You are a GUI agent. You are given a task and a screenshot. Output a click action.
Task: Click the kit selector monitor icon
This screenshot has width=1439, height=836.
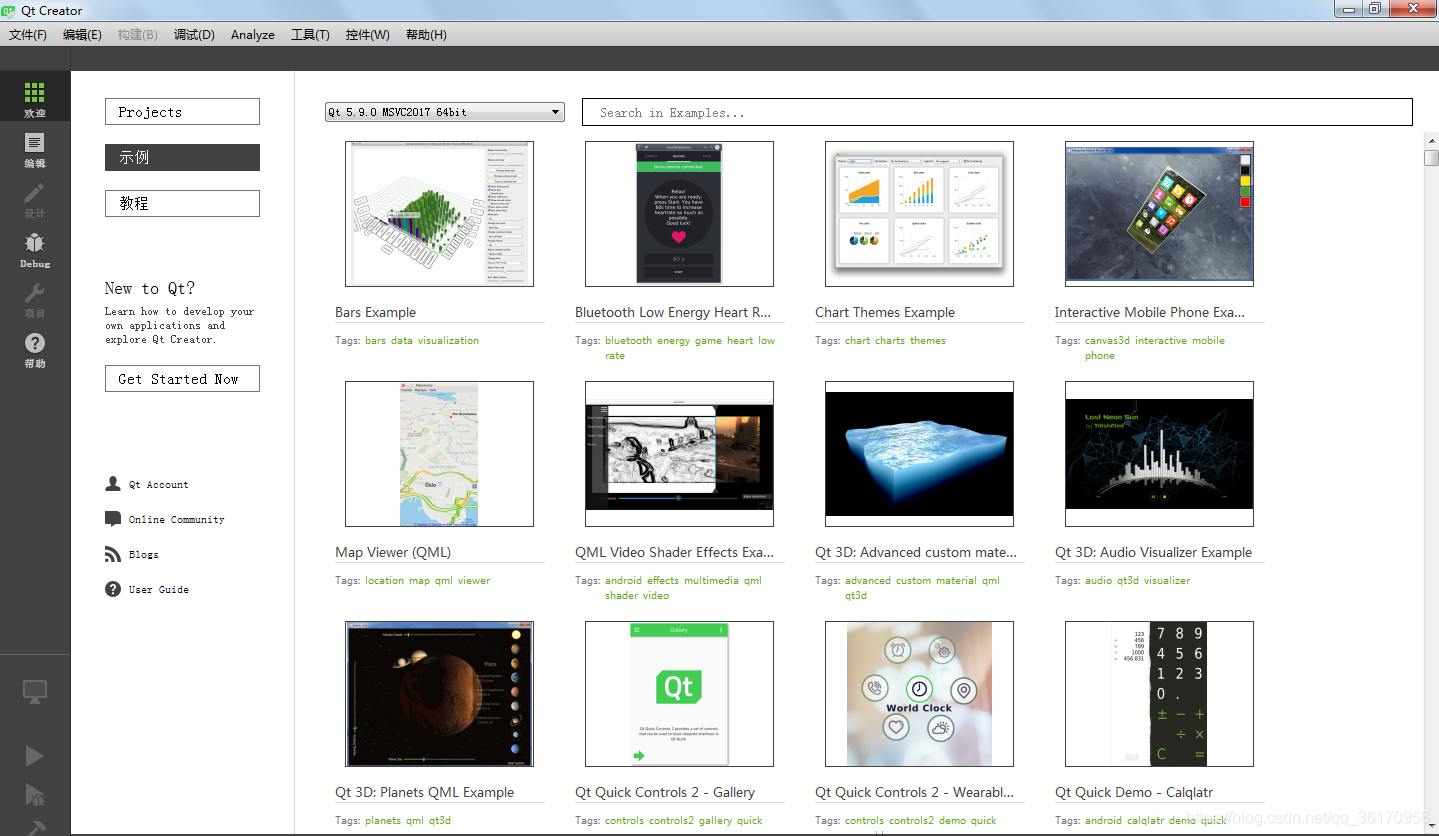[x=35, y=691]
